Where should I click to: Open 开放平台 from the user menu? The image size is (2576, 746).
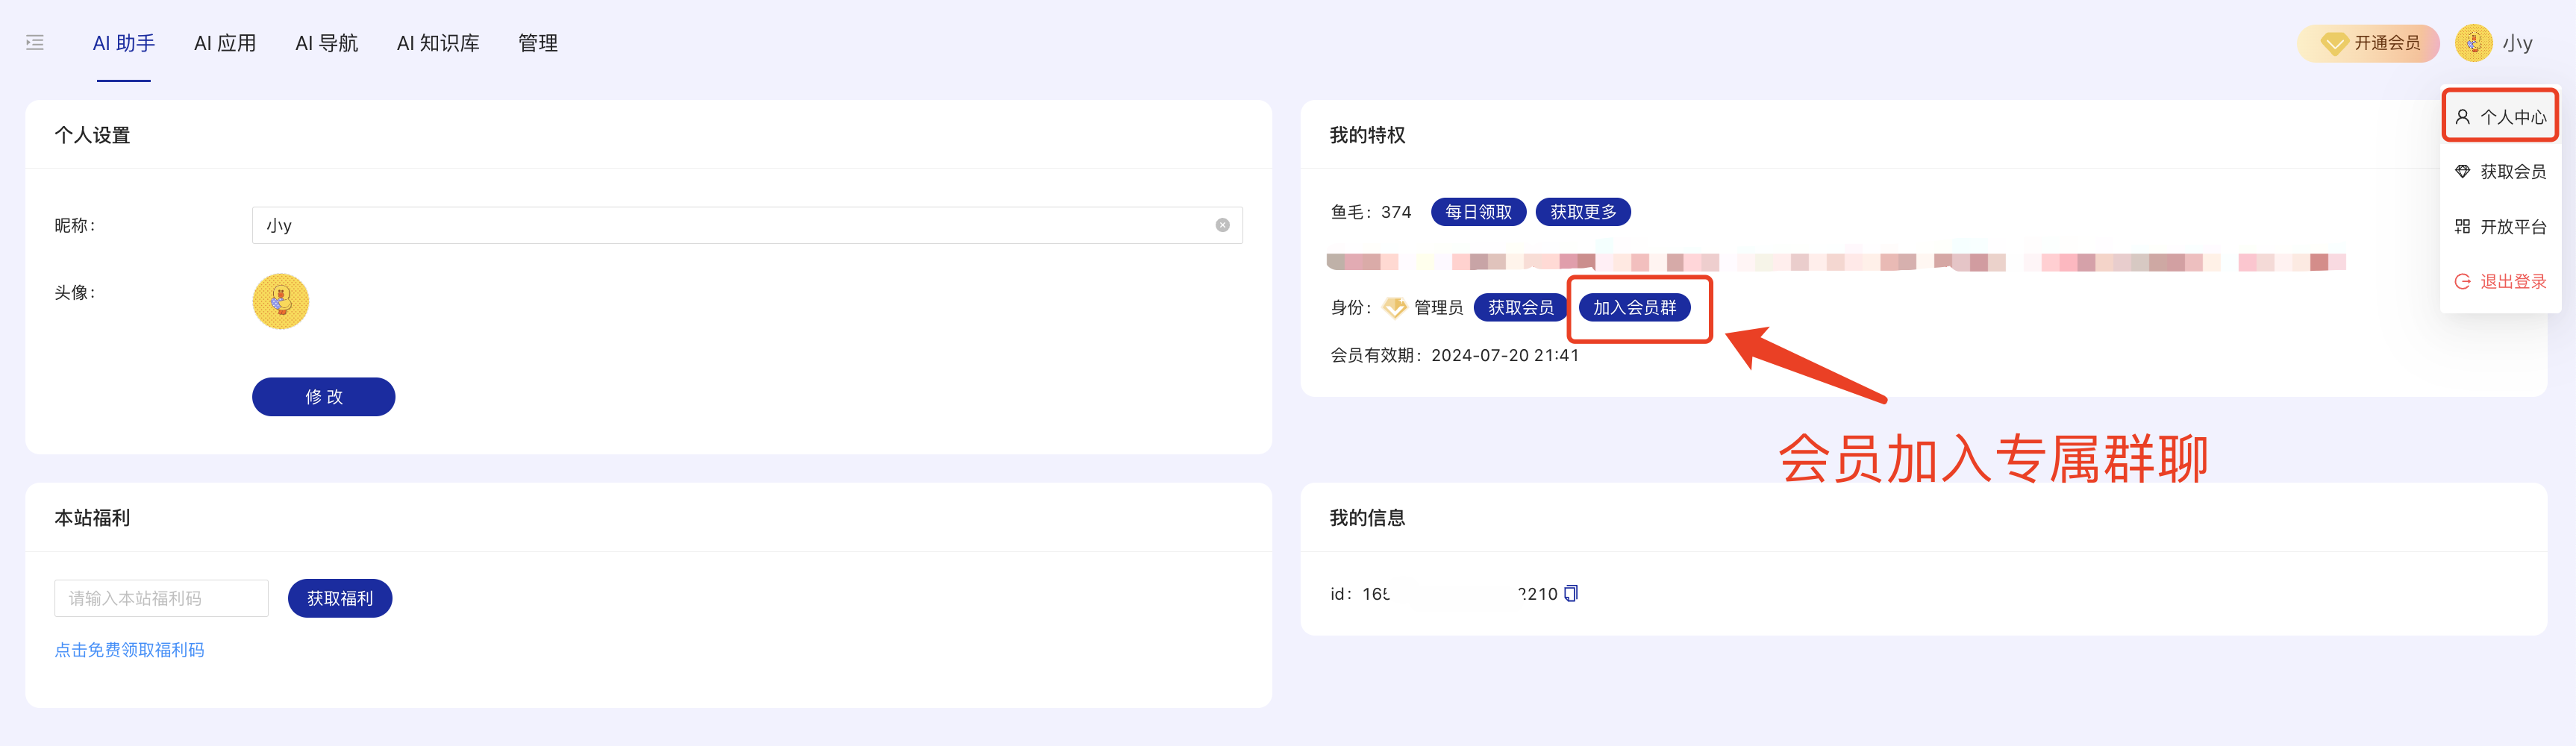(x=2500, y=227)
